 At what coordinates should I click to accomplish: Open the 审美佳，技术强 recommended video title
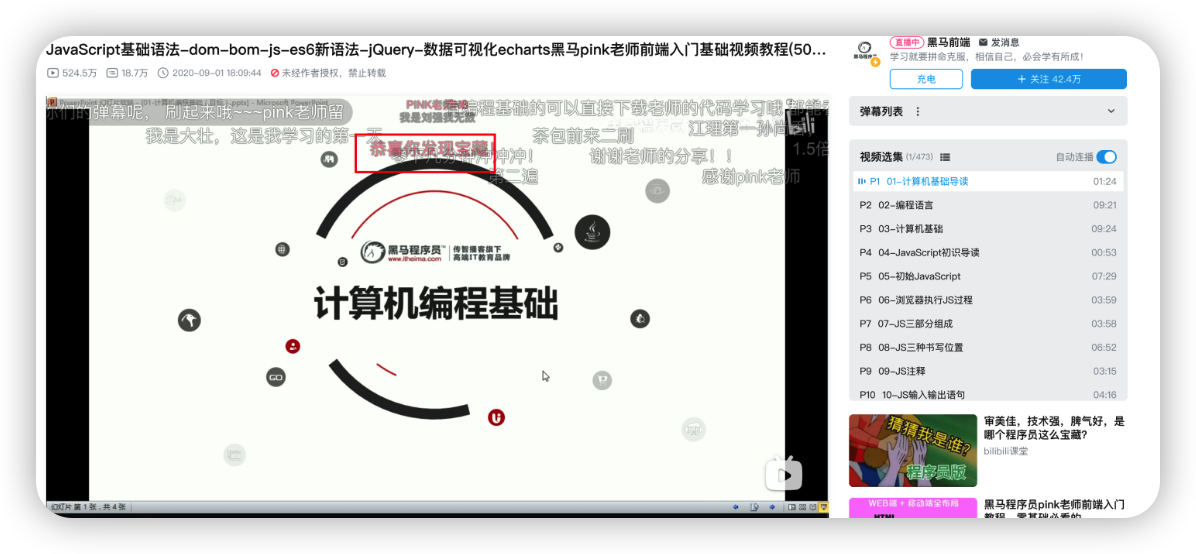pos(1054,428)
